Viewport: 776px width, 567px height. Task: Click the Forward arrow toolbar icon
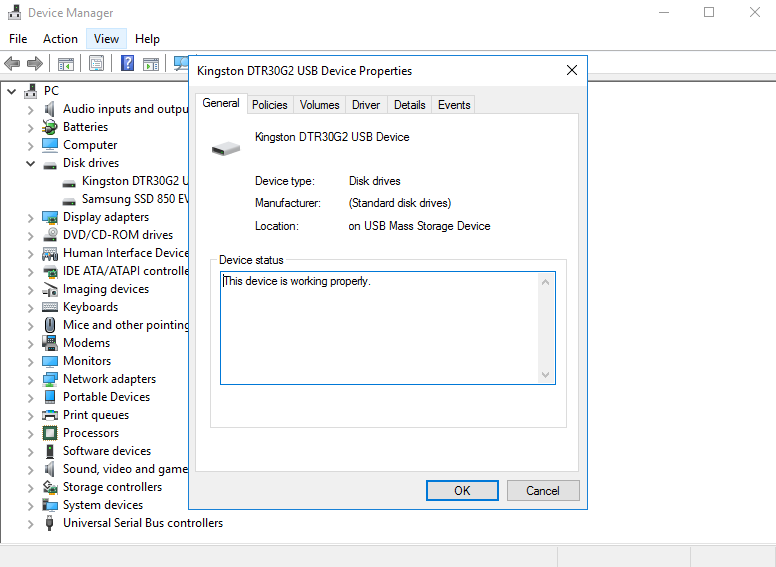[x=35, y=63]
